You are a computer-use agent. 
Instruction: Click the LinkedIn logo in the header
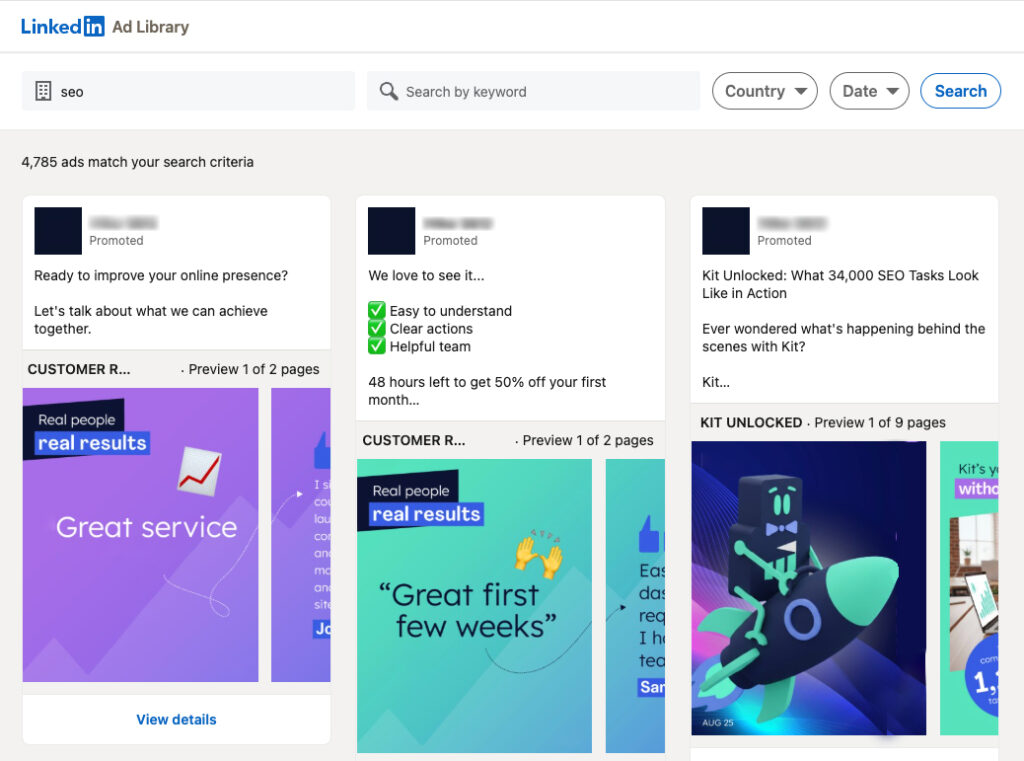63,26
